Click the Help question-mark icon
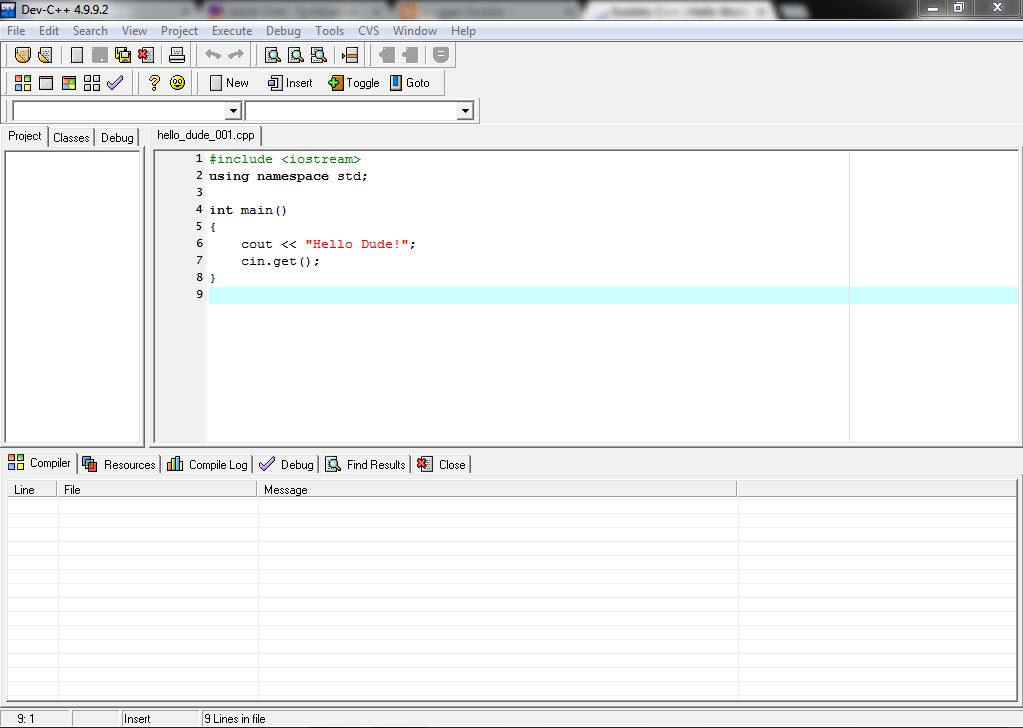 153,83
